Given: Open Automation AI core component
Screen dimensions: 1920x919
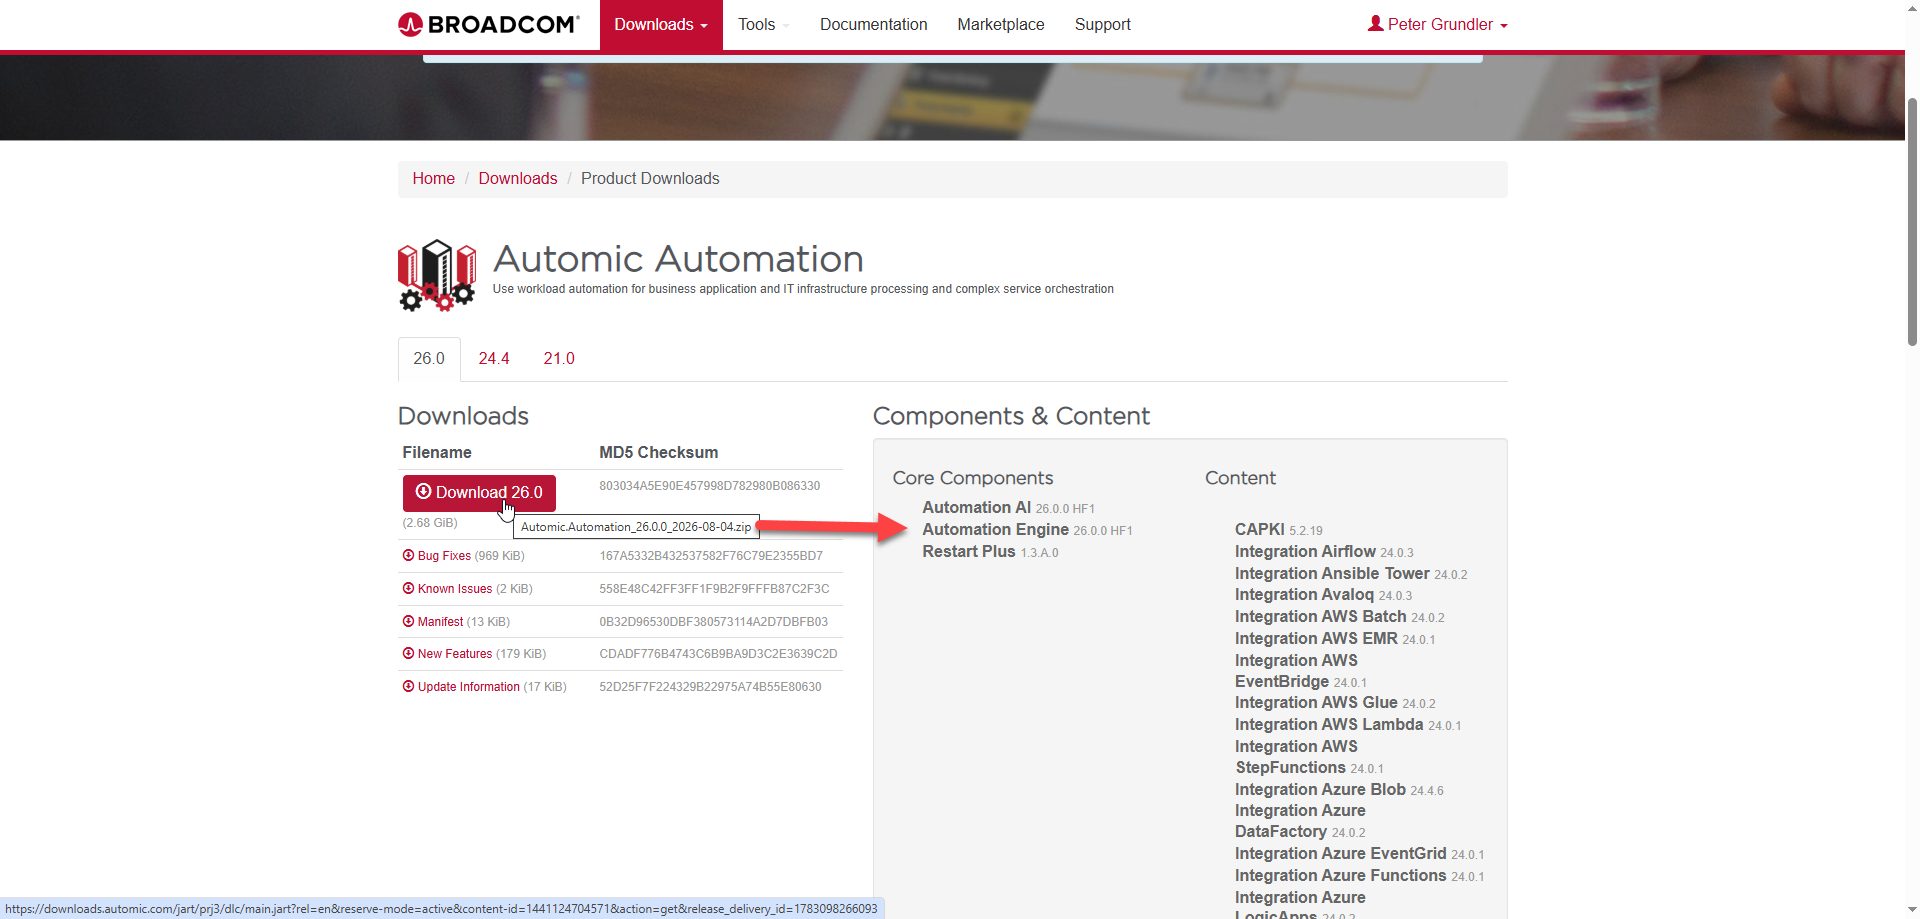Looking at the screenshot, I should coord(976,508).
